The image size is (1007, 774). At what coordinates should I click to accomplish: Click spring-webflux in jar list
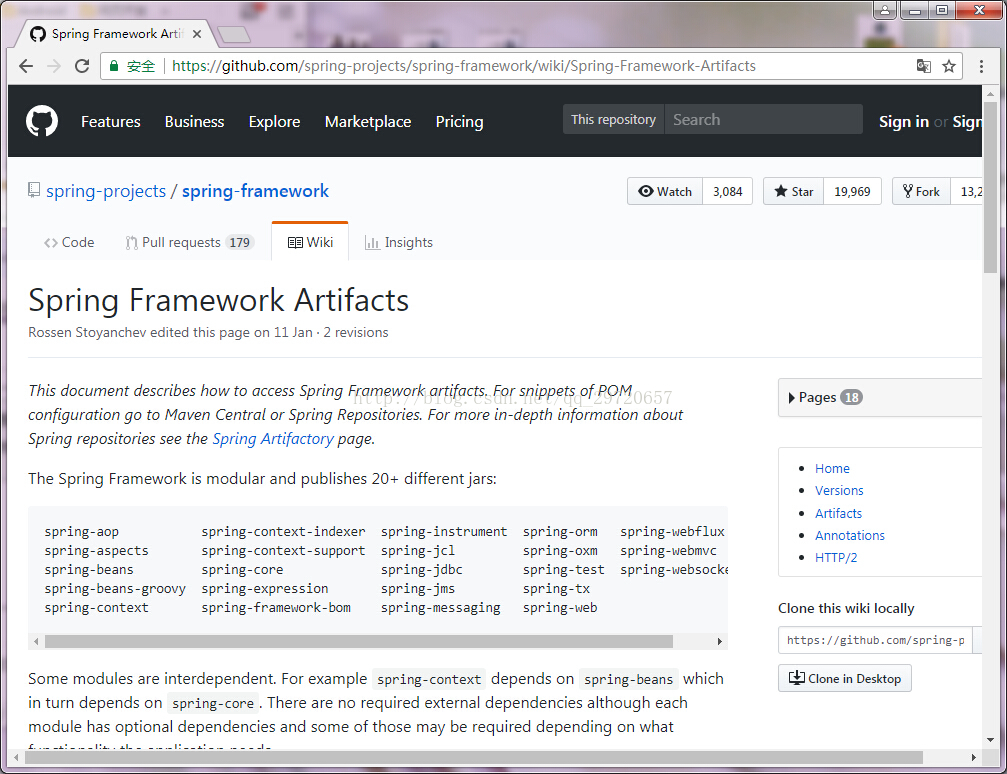click(672, 532)
